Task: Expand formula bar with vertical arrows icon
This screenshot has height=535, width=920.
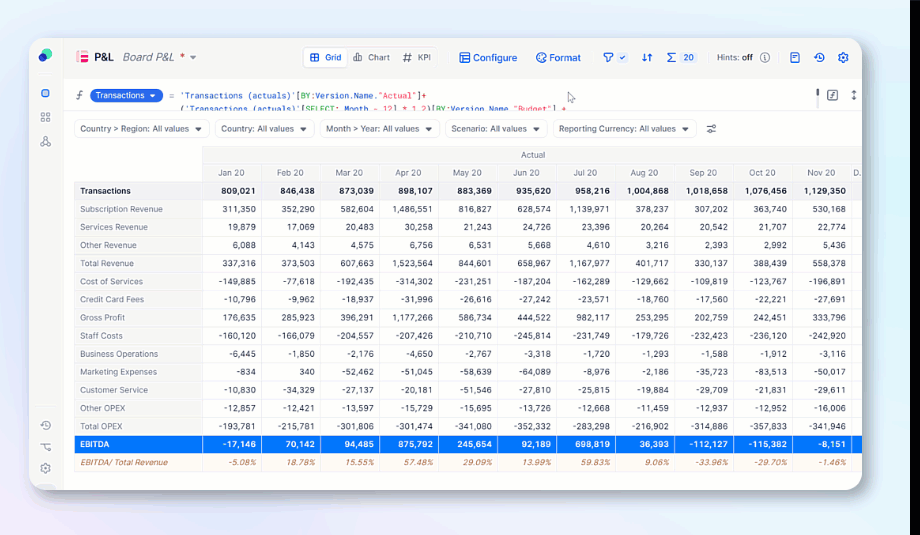Action: tap(854, 95)
